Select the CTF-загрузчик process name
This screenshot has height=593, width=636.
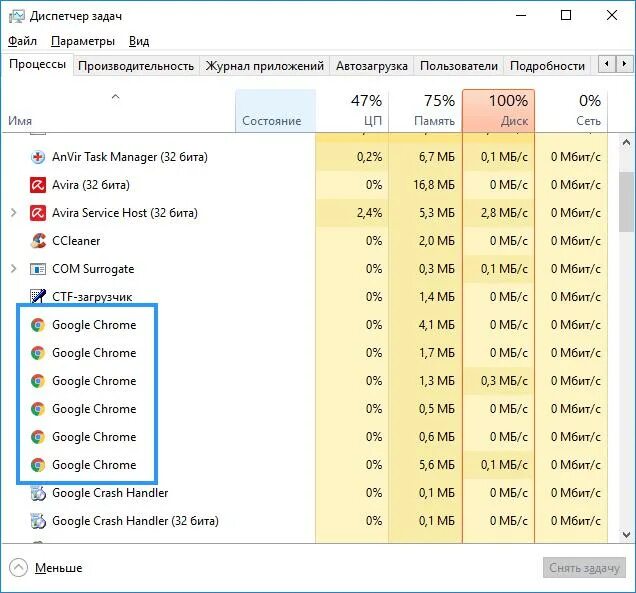pyautogui.click(x=92, y=297)
